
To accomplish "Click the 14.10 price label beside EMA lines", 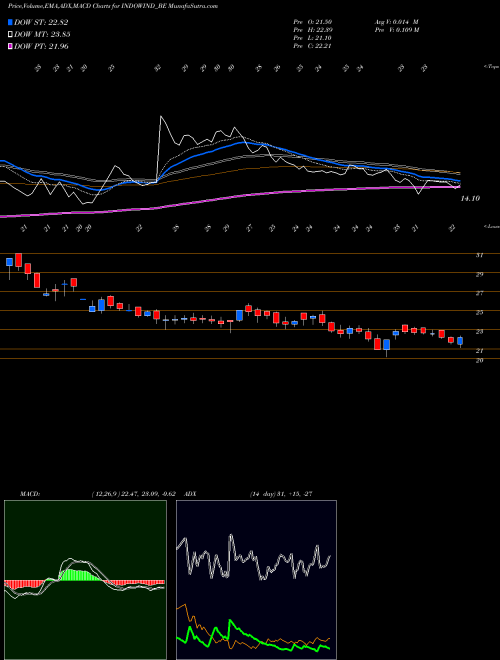I will click(470, 198).
